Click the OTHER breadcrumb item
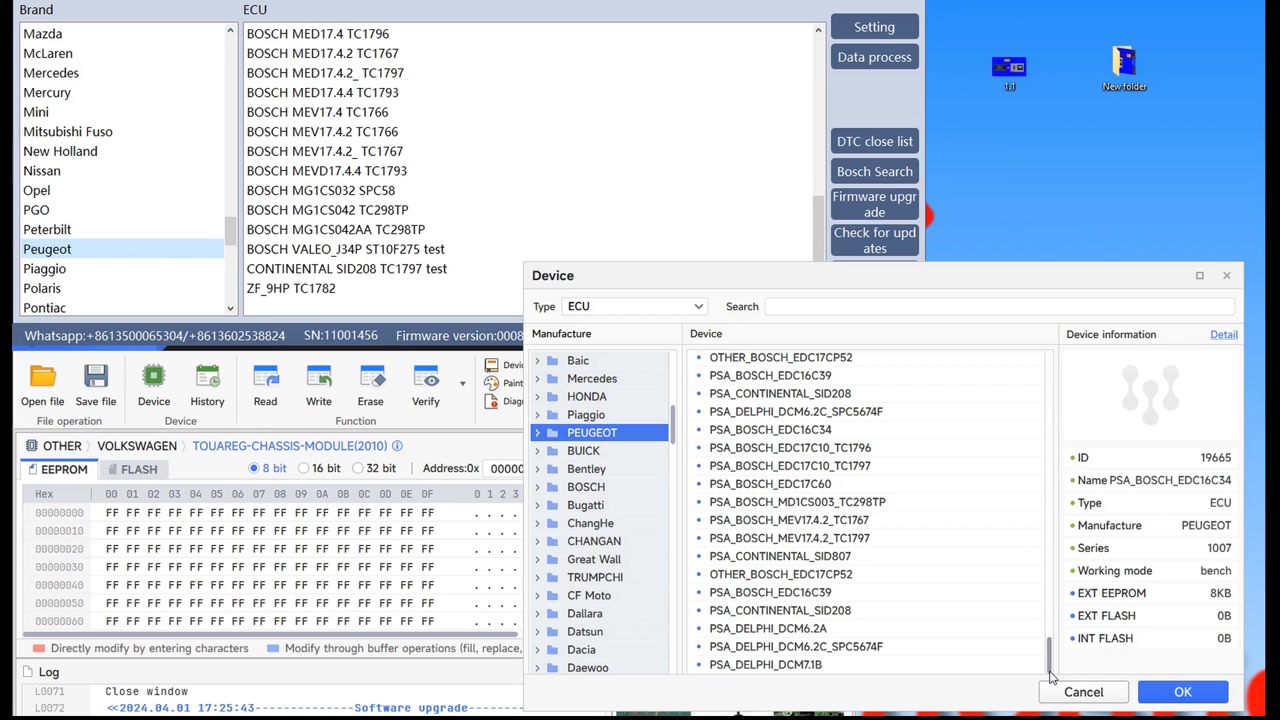 62,446
